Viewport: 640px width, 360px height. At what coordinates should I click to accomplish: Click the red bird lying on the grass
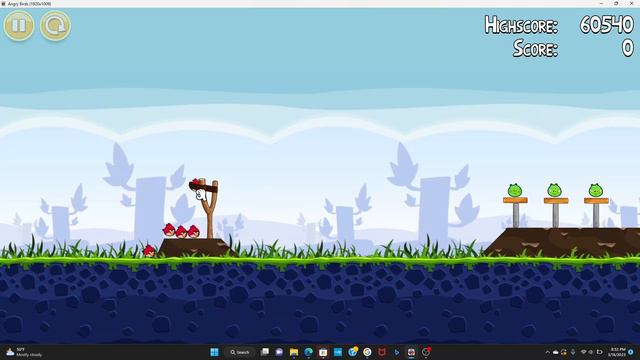pyautogui.click(x=149, y=251)
